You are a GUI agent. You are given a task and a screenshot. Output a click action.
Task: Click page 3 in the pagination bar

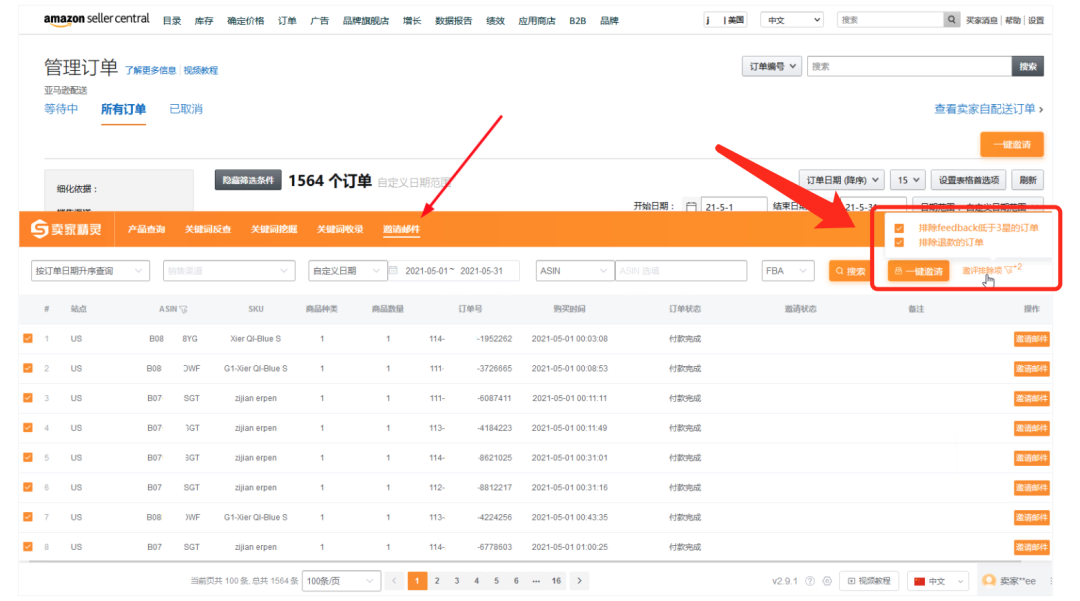[455, 580]
